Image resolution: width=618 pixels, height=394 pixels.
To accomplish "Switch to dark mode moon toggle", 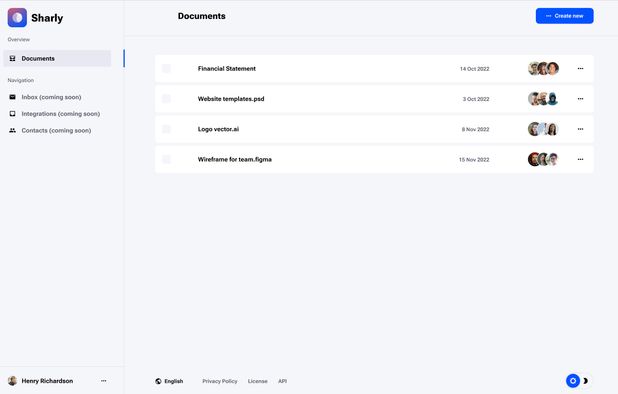I will (x=586, y=381).
